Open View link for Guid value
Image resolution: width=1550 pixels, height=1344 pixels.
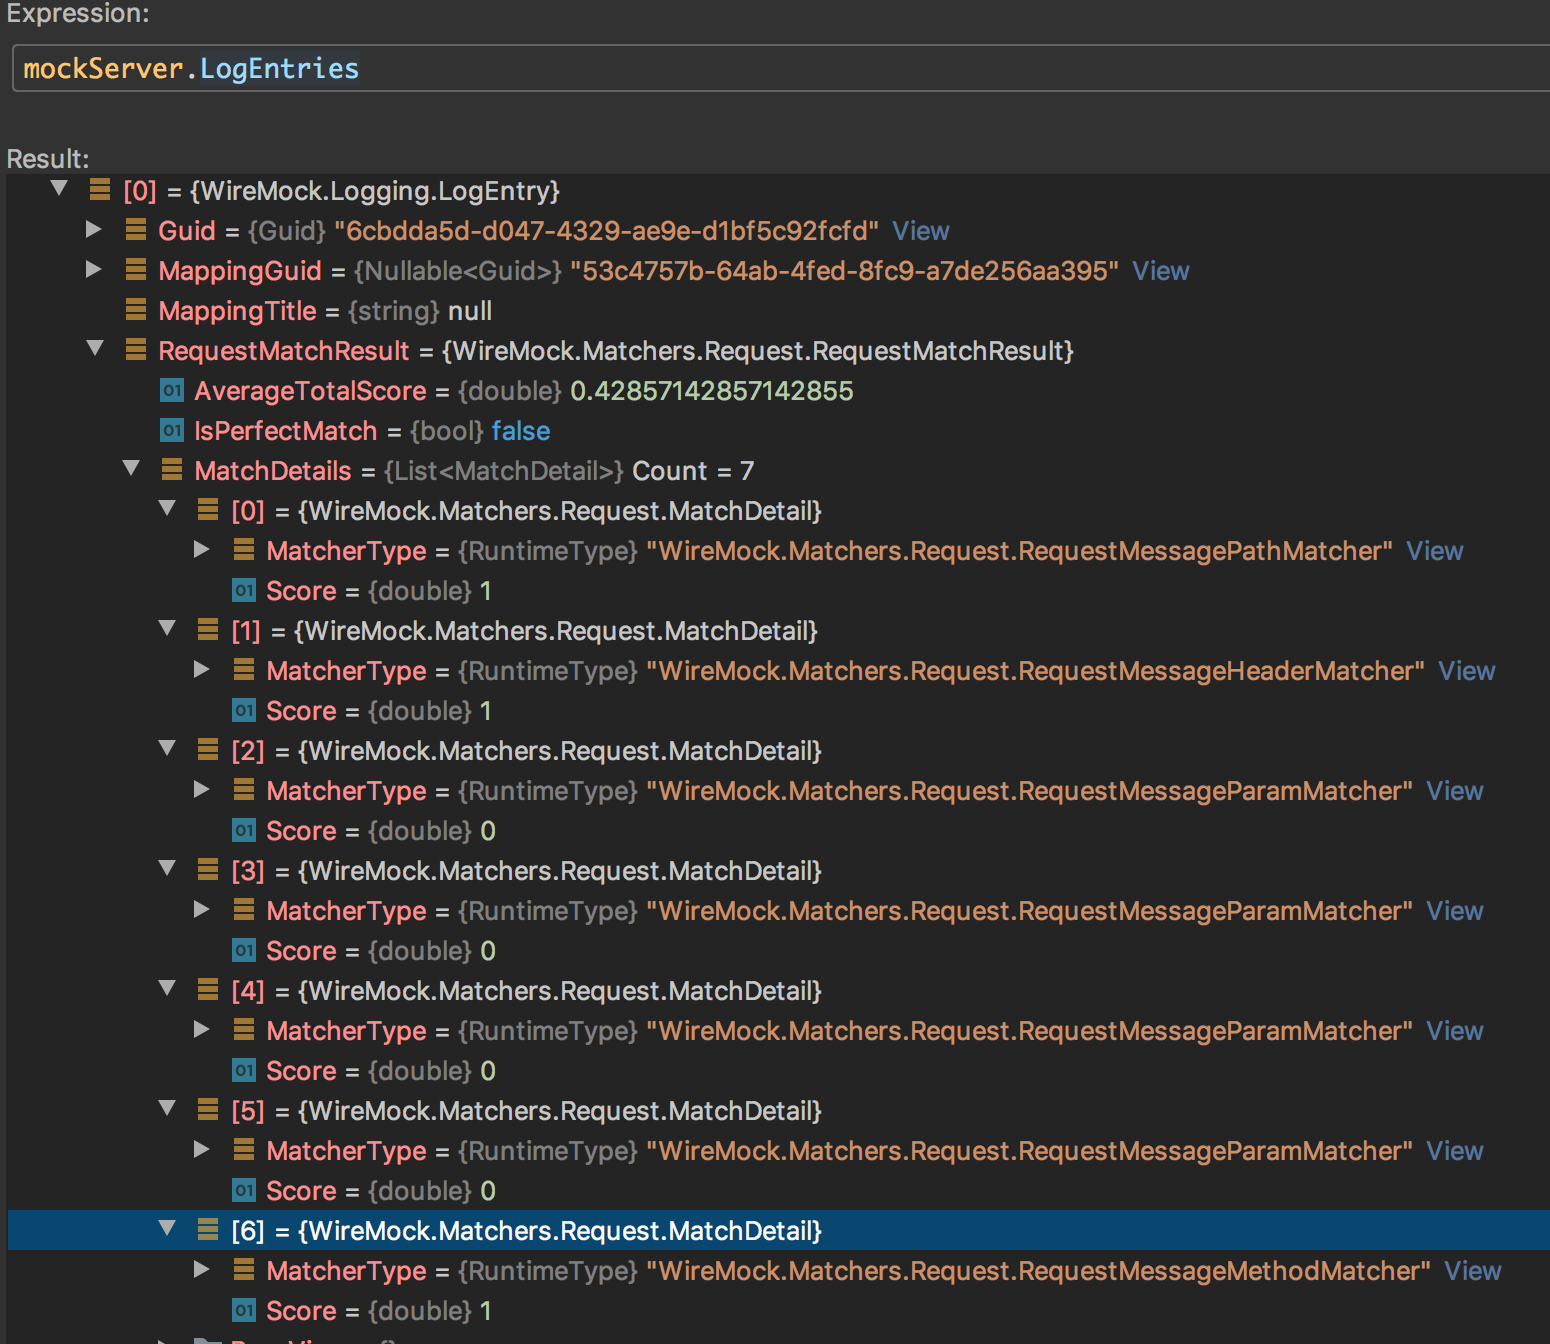[x=920, y=231]
